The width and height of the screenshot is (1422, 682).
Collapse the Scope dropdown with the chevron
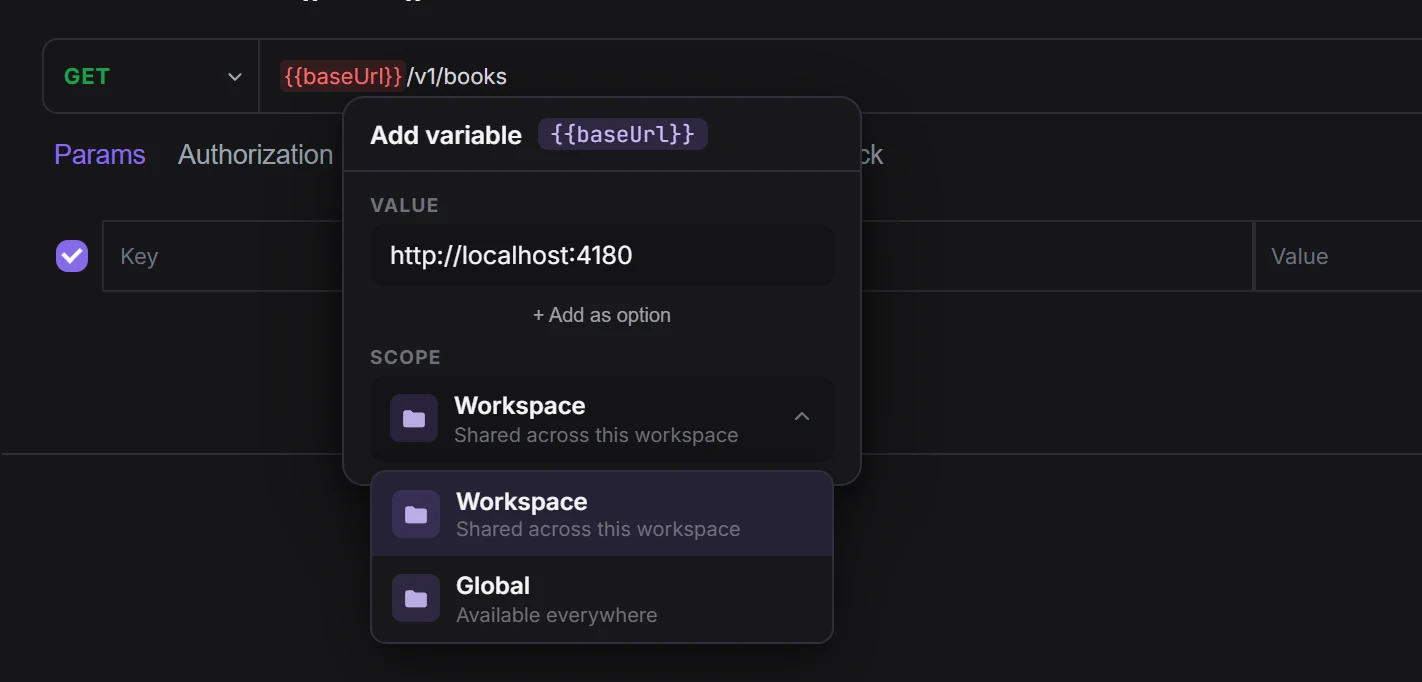(802, 416)
